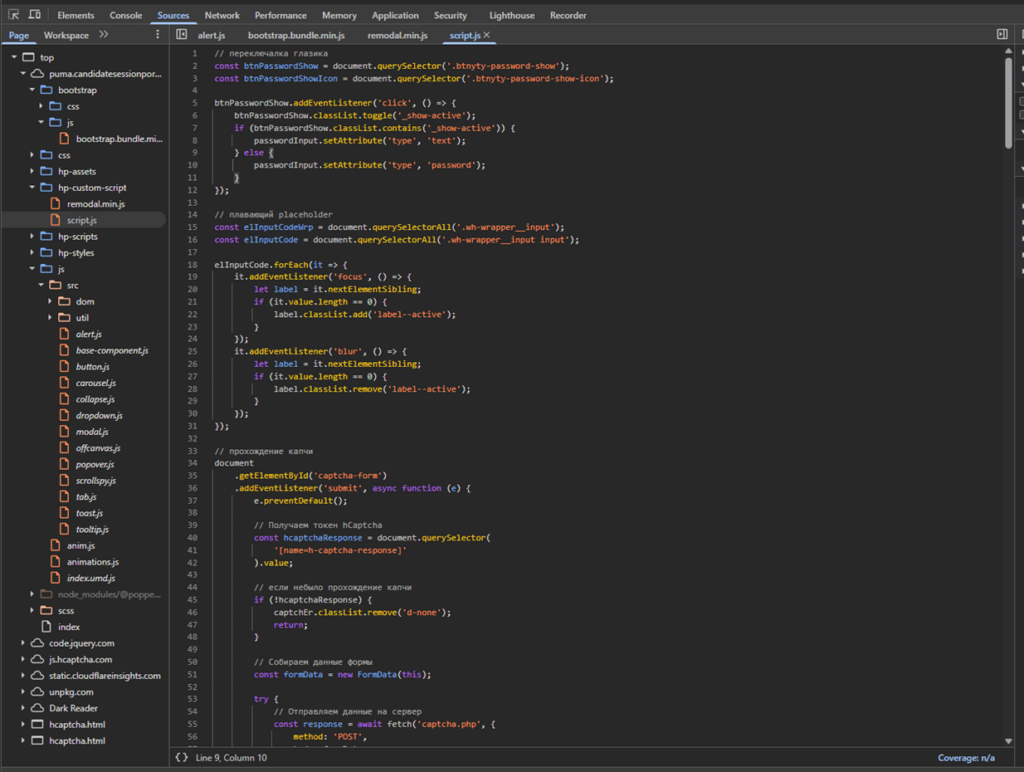Open the Elements panel tab
Viewport: 1024px width, 772px height.
click(76, 15)
